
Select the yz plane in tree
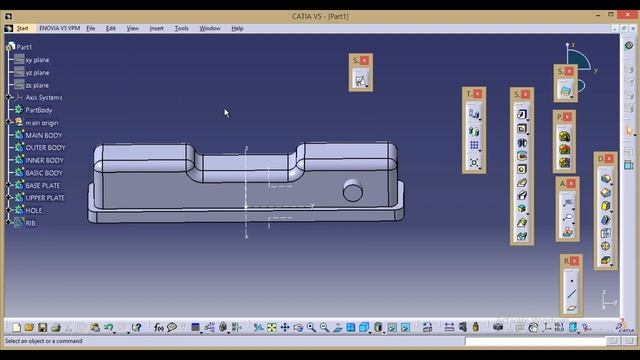[37, 73]
